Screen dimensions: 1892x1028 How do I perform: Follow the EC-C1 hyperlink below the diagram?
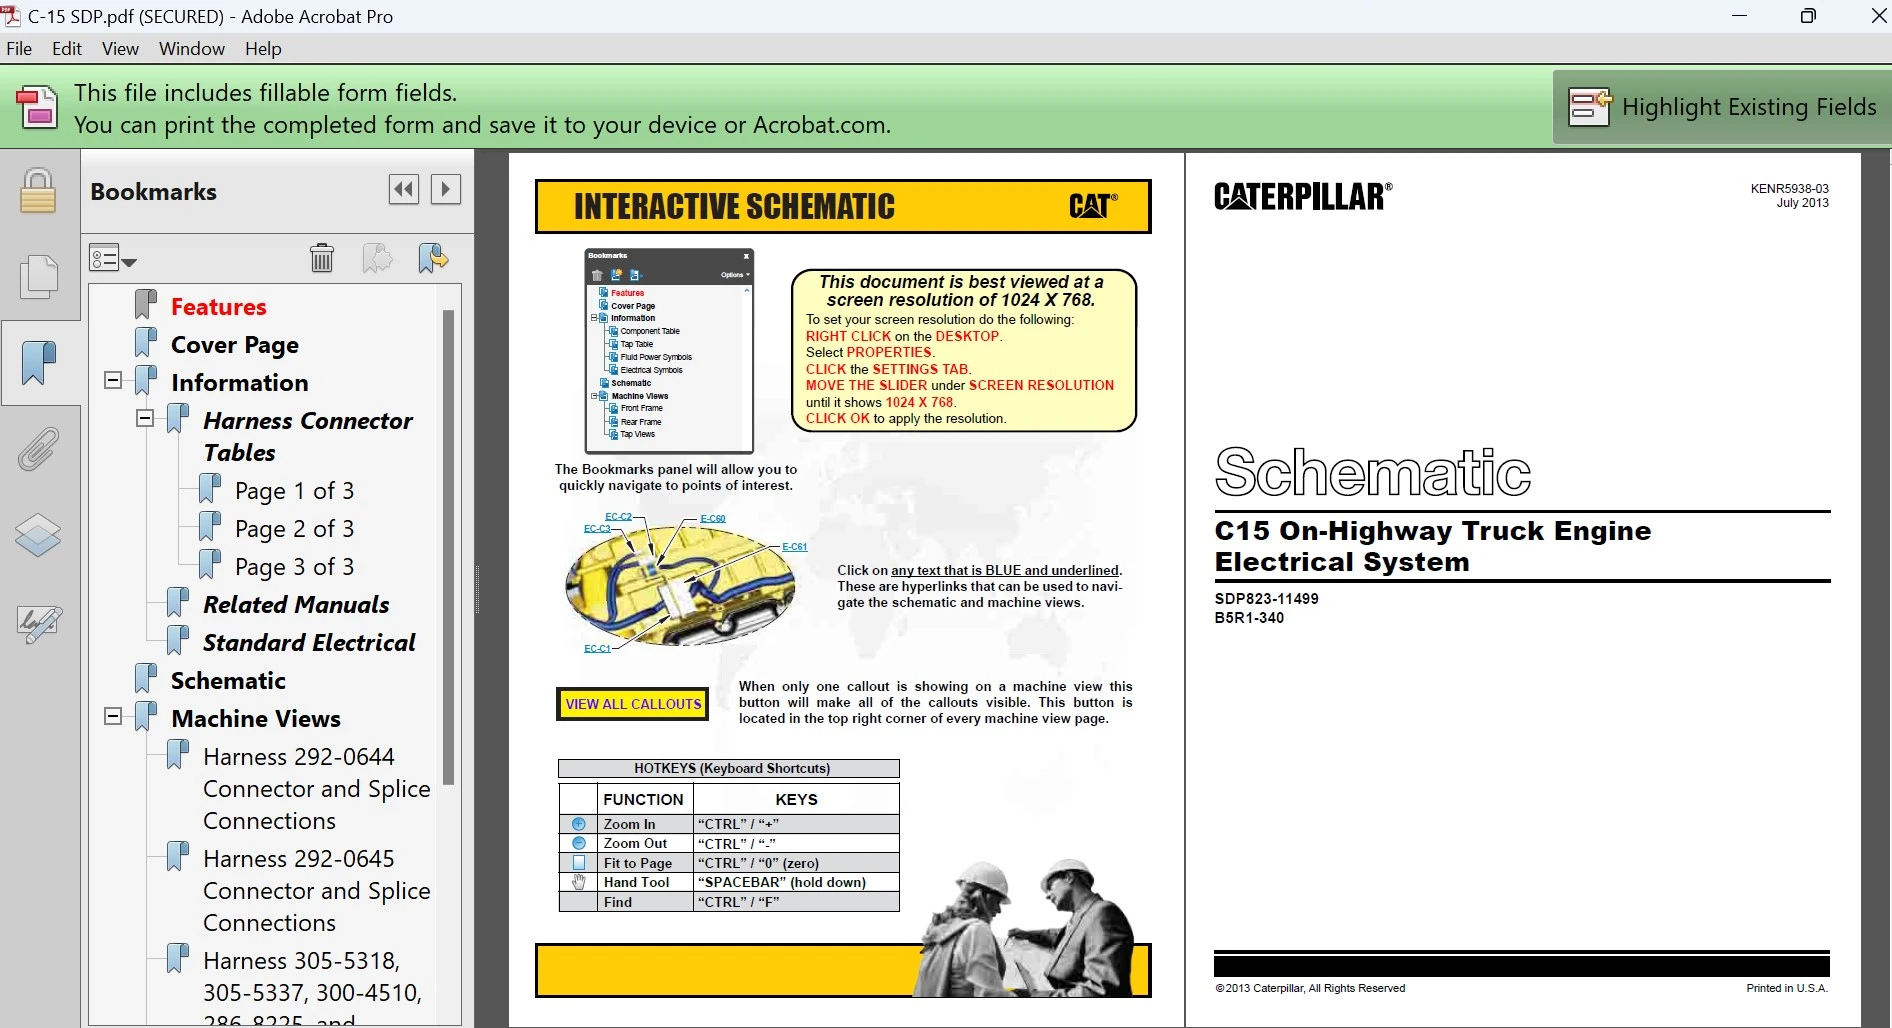click(x=597, y=649)
